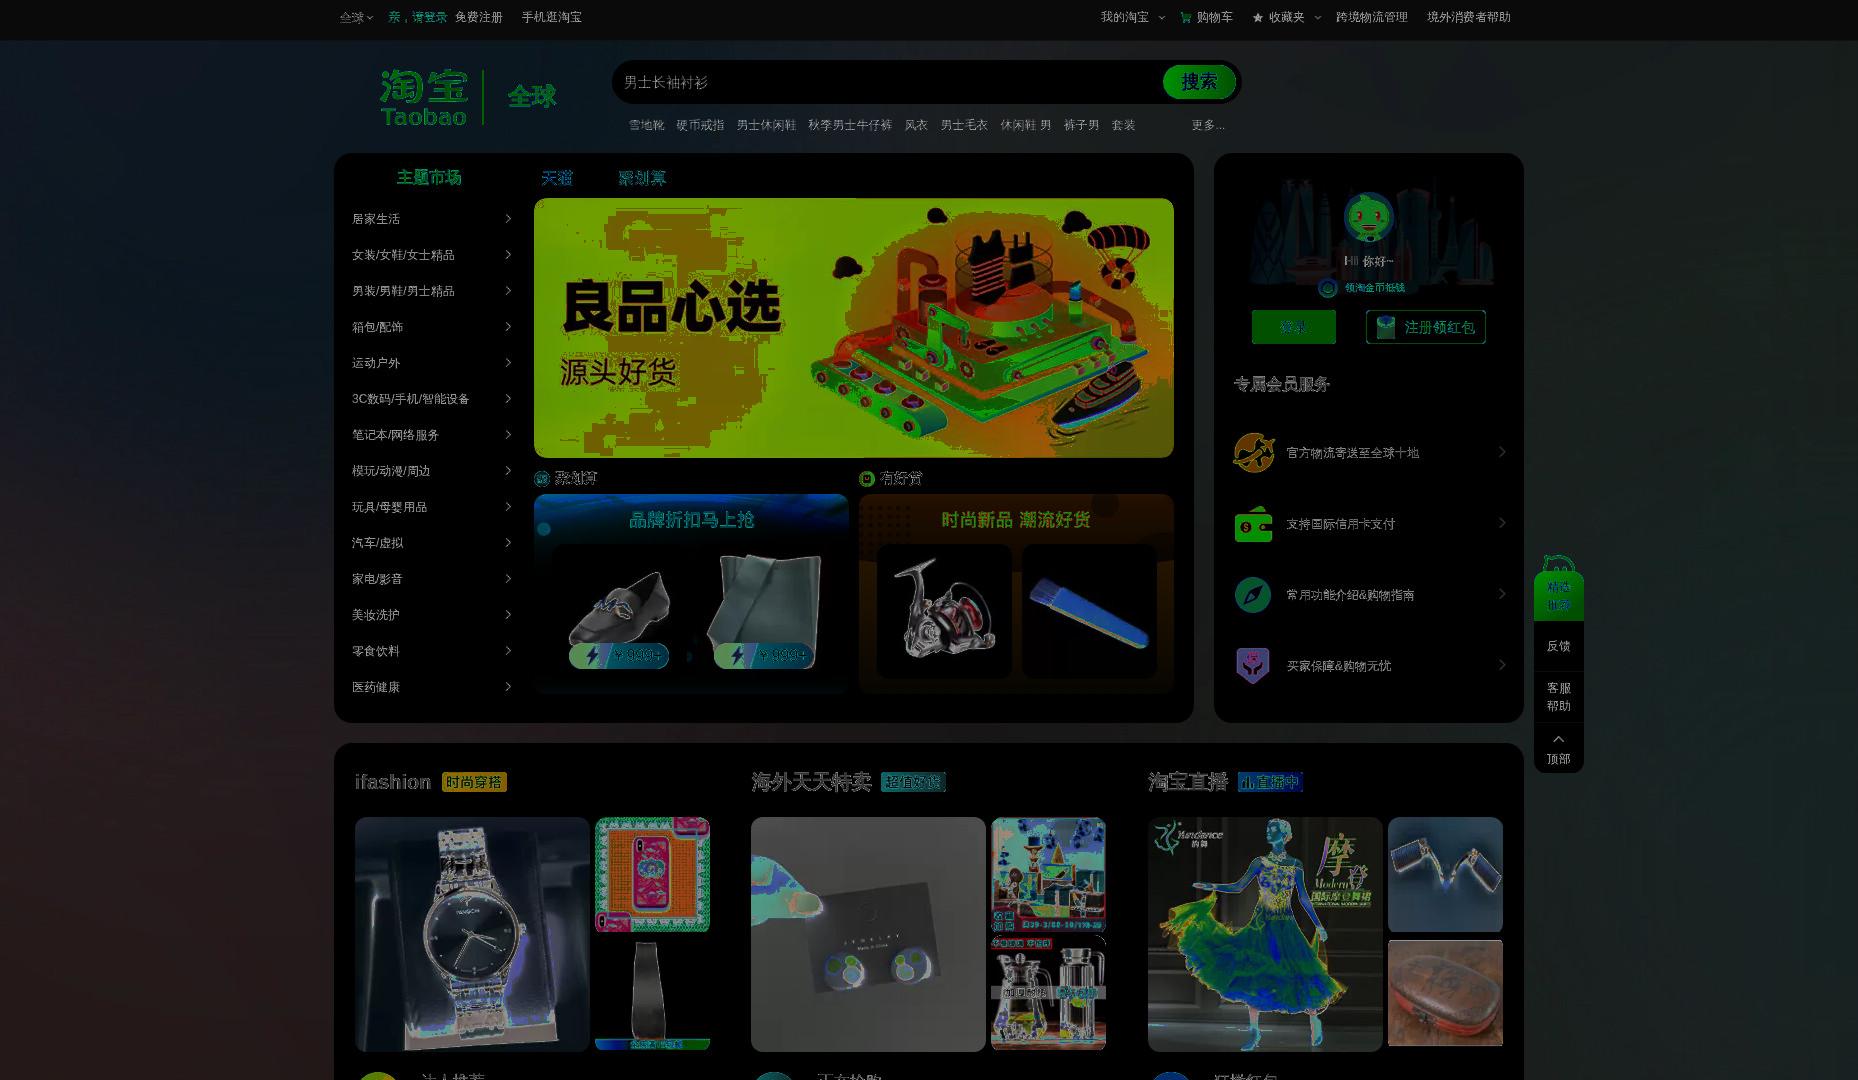Click the airplane logistics icon
This screenshot has width=1858, height=1080.
[1253, 452]
